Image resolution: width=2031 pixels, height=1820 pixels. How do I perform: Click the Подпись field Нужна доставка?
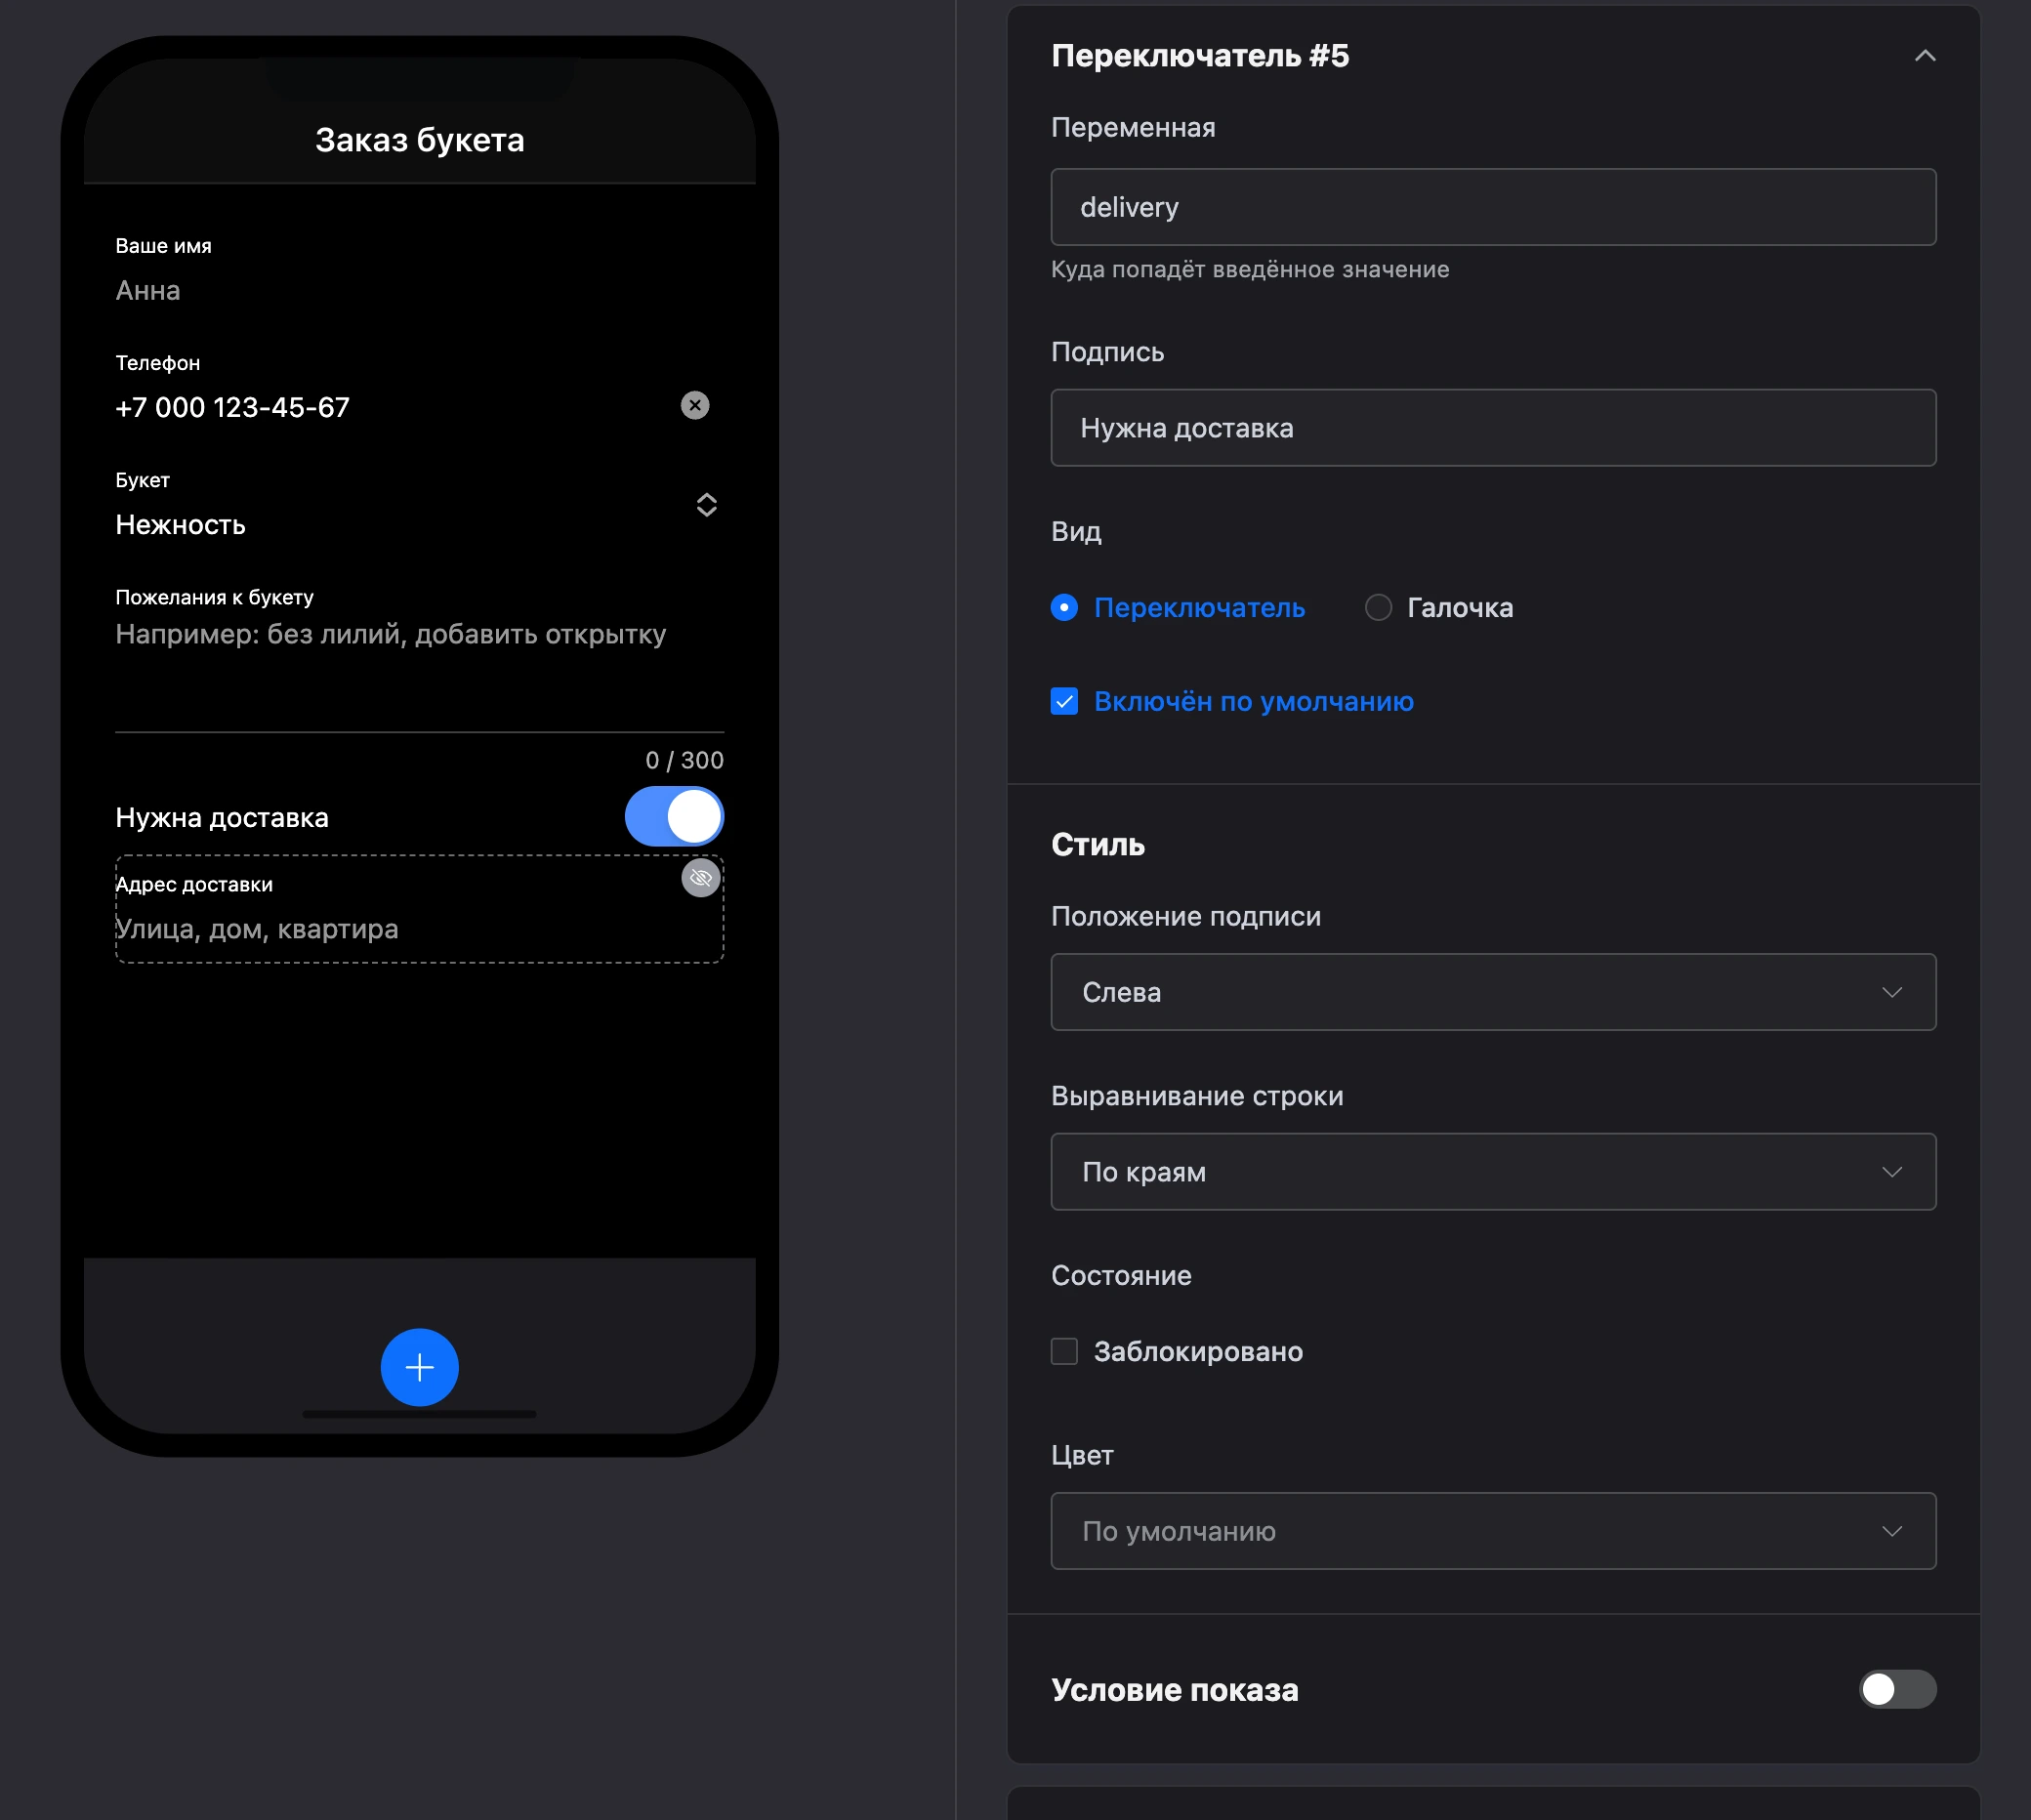coord(1493,428)
